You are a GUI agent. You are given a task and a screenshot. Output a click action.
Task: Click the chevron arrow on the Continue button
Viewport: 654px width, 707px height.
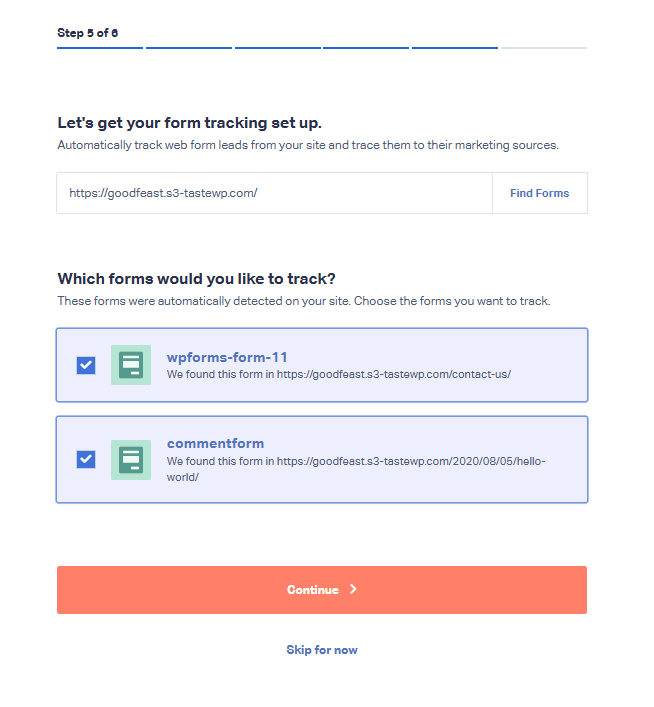[x=353, y=589]
